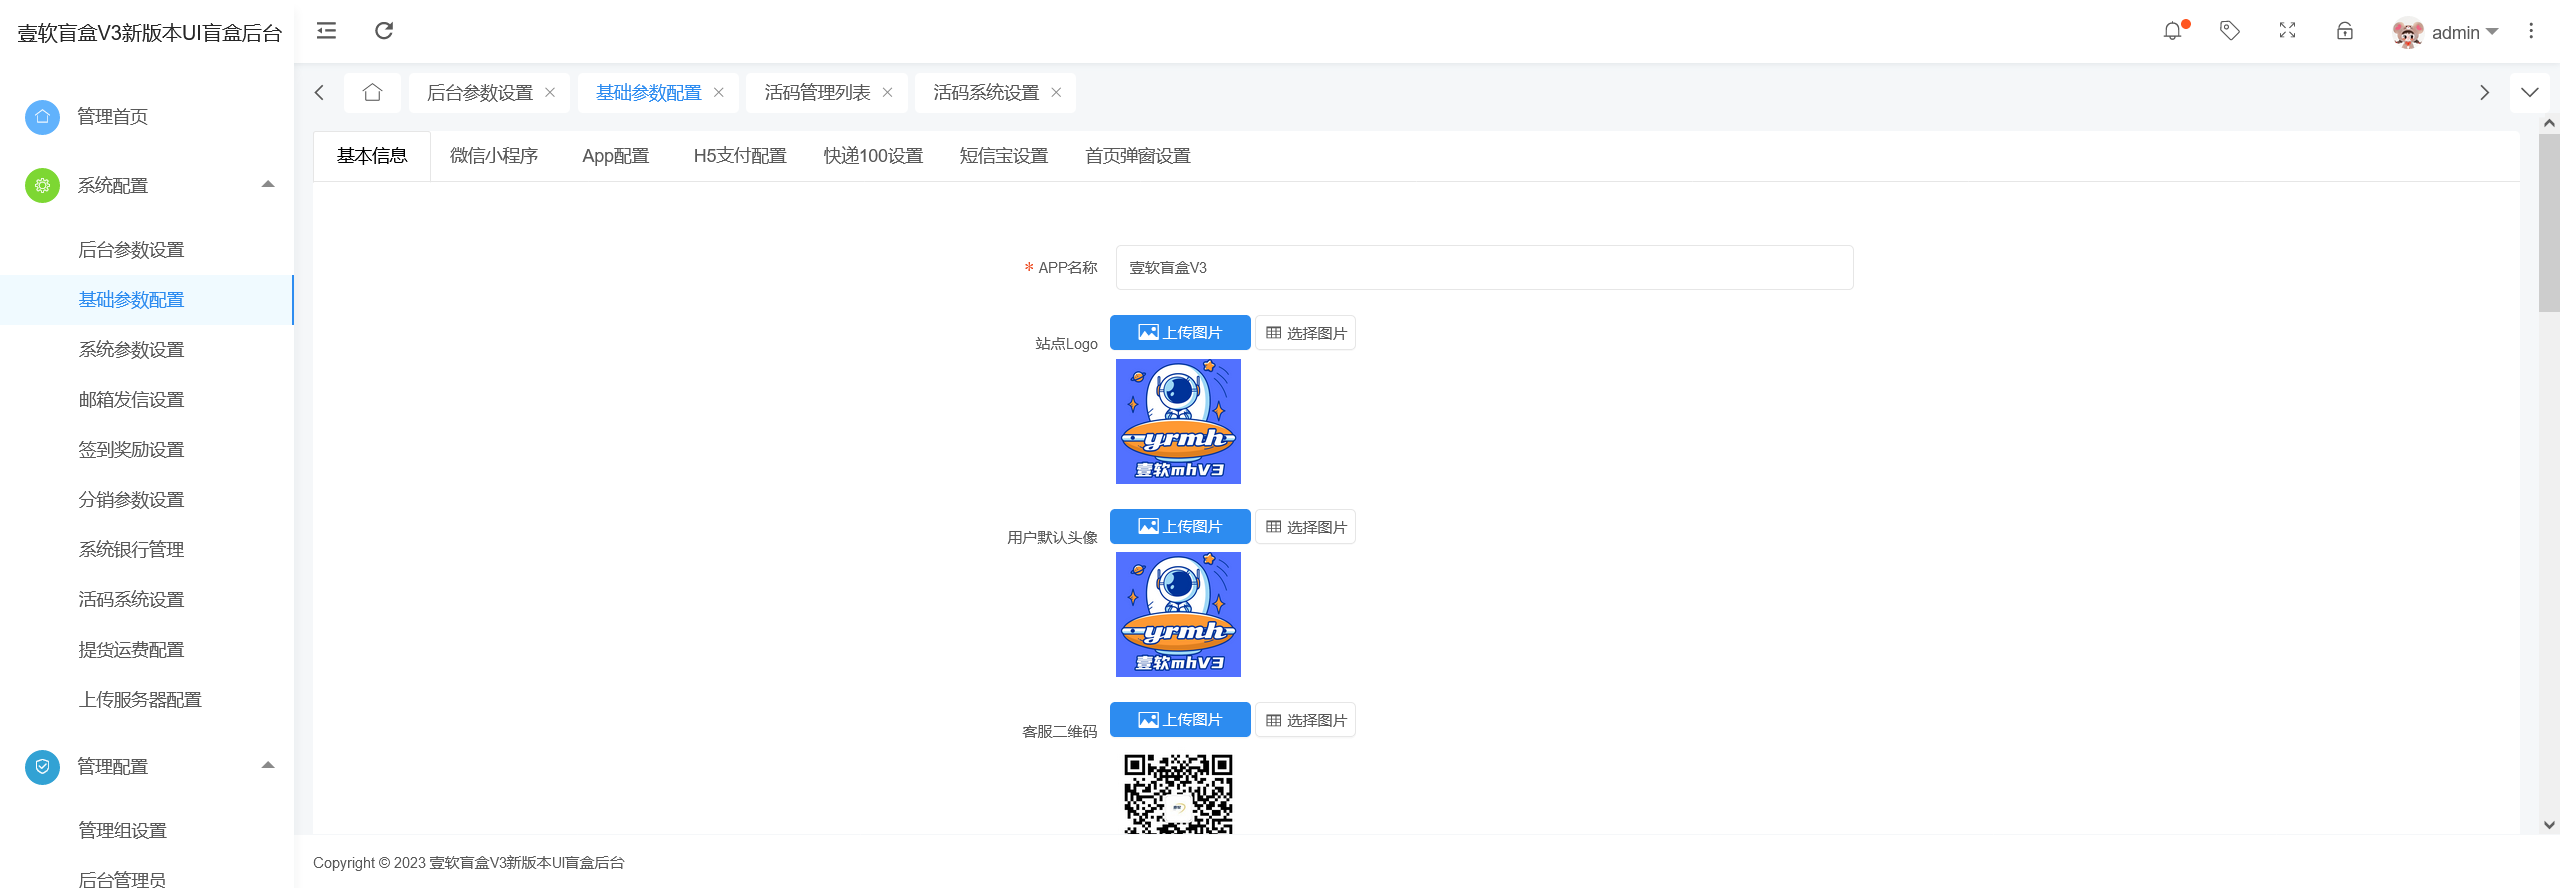Click the 站点Logo image thumbnail
Screen dimensions: 2560x888
point(1178,422)
